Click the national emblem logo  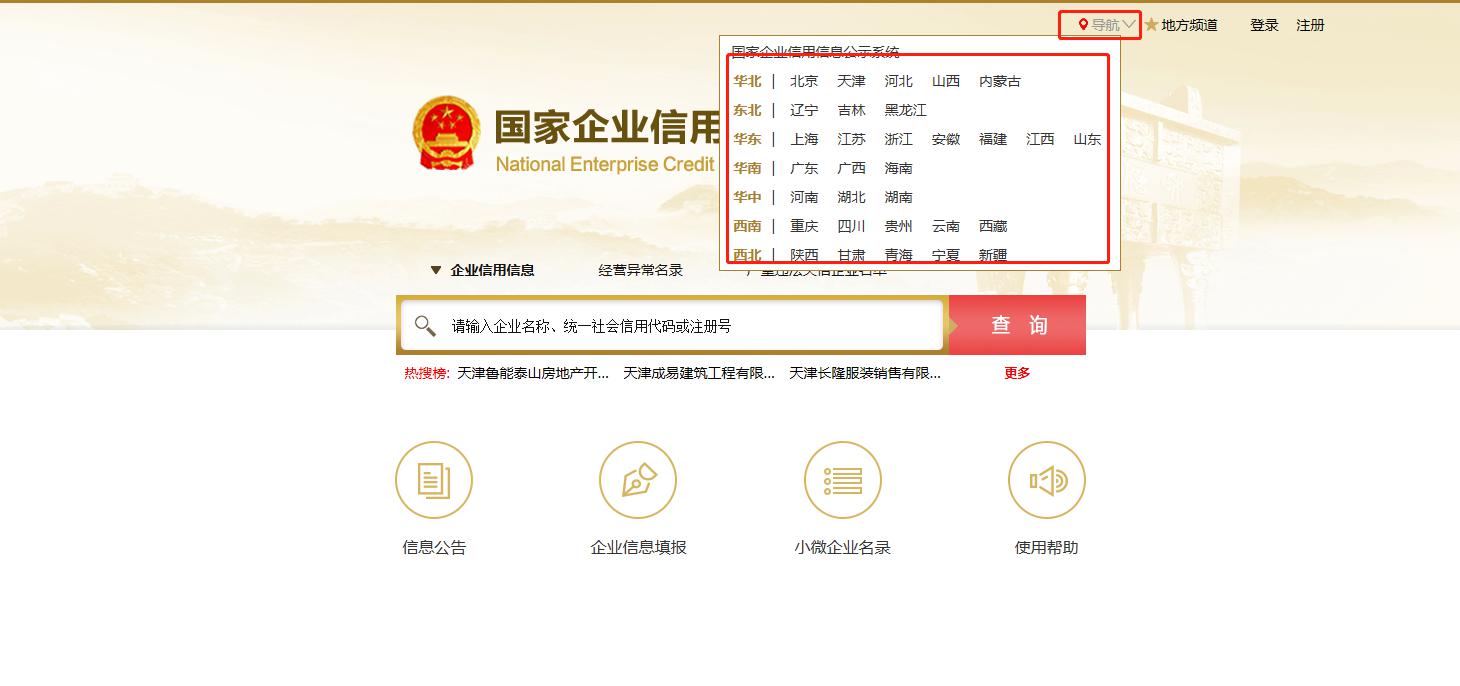point(447,134)
